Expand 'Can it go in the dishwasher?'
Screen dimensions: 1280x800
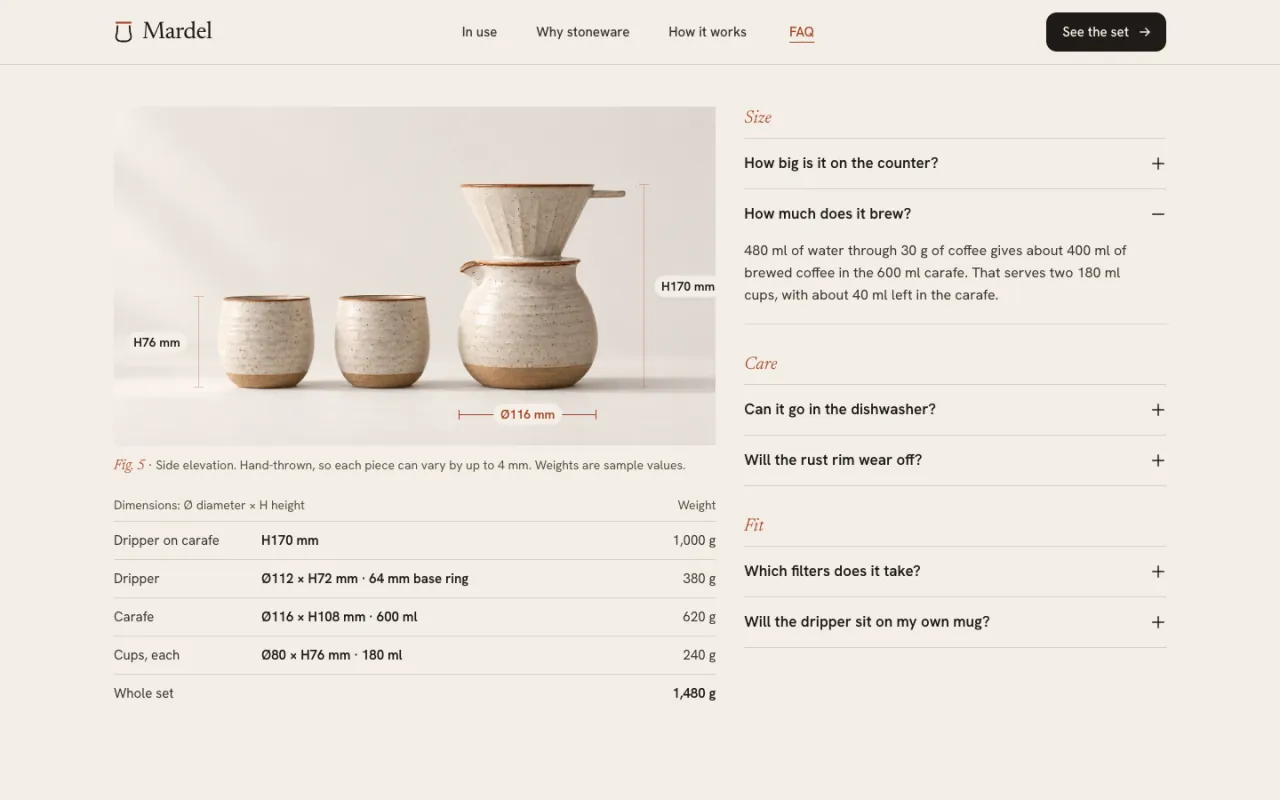click(x=955, y=410)
